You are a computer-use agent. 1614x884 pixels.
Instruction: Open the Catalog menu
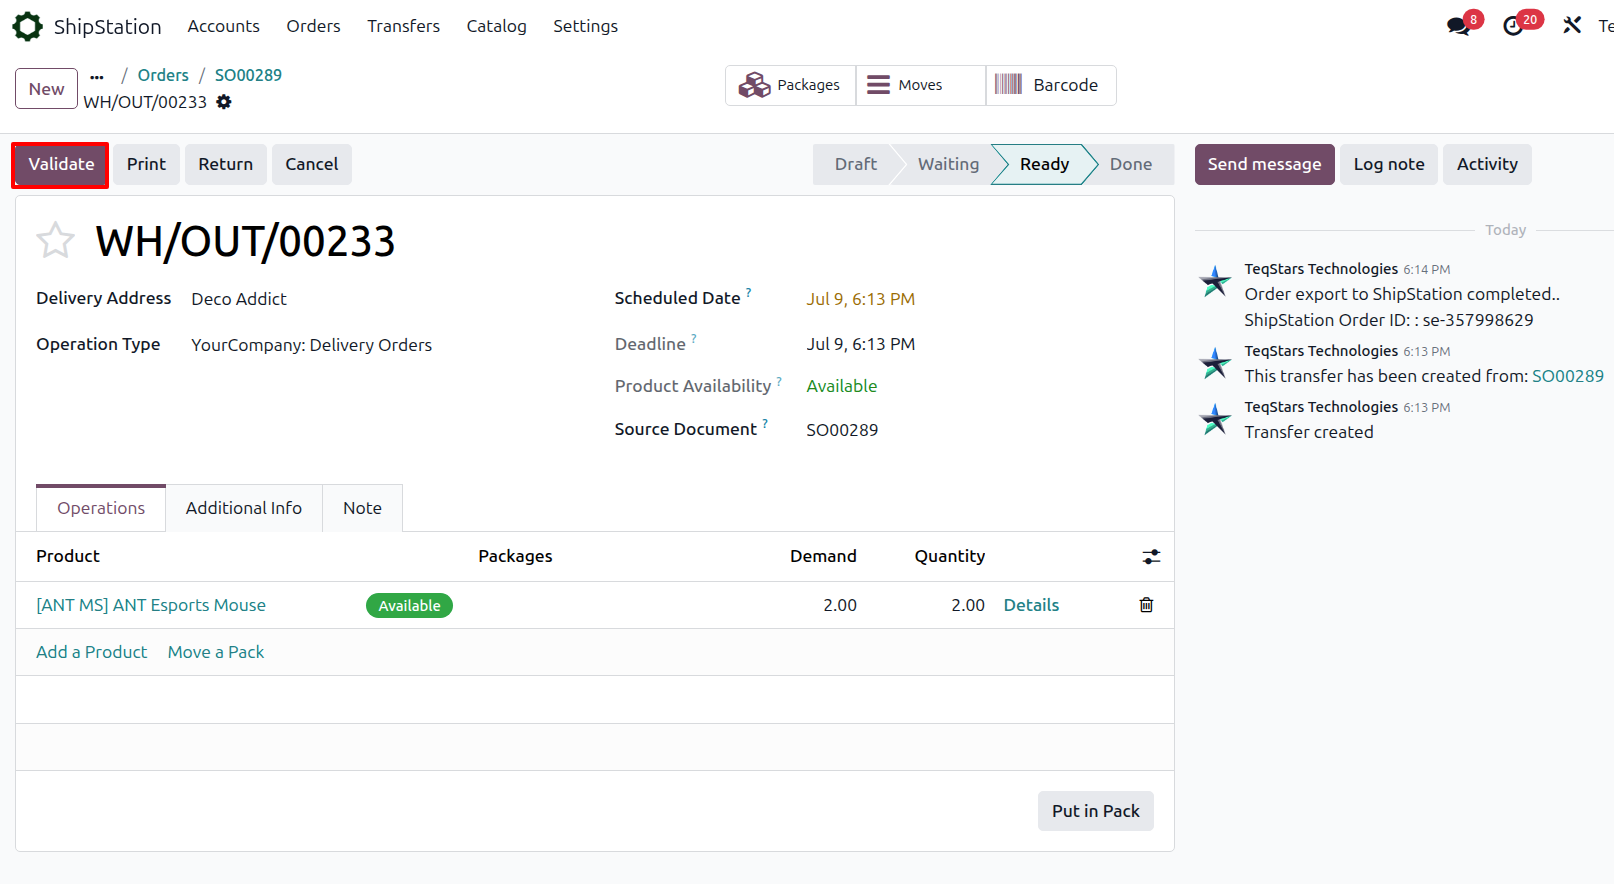pyautogui.click(x=496, y=26)
